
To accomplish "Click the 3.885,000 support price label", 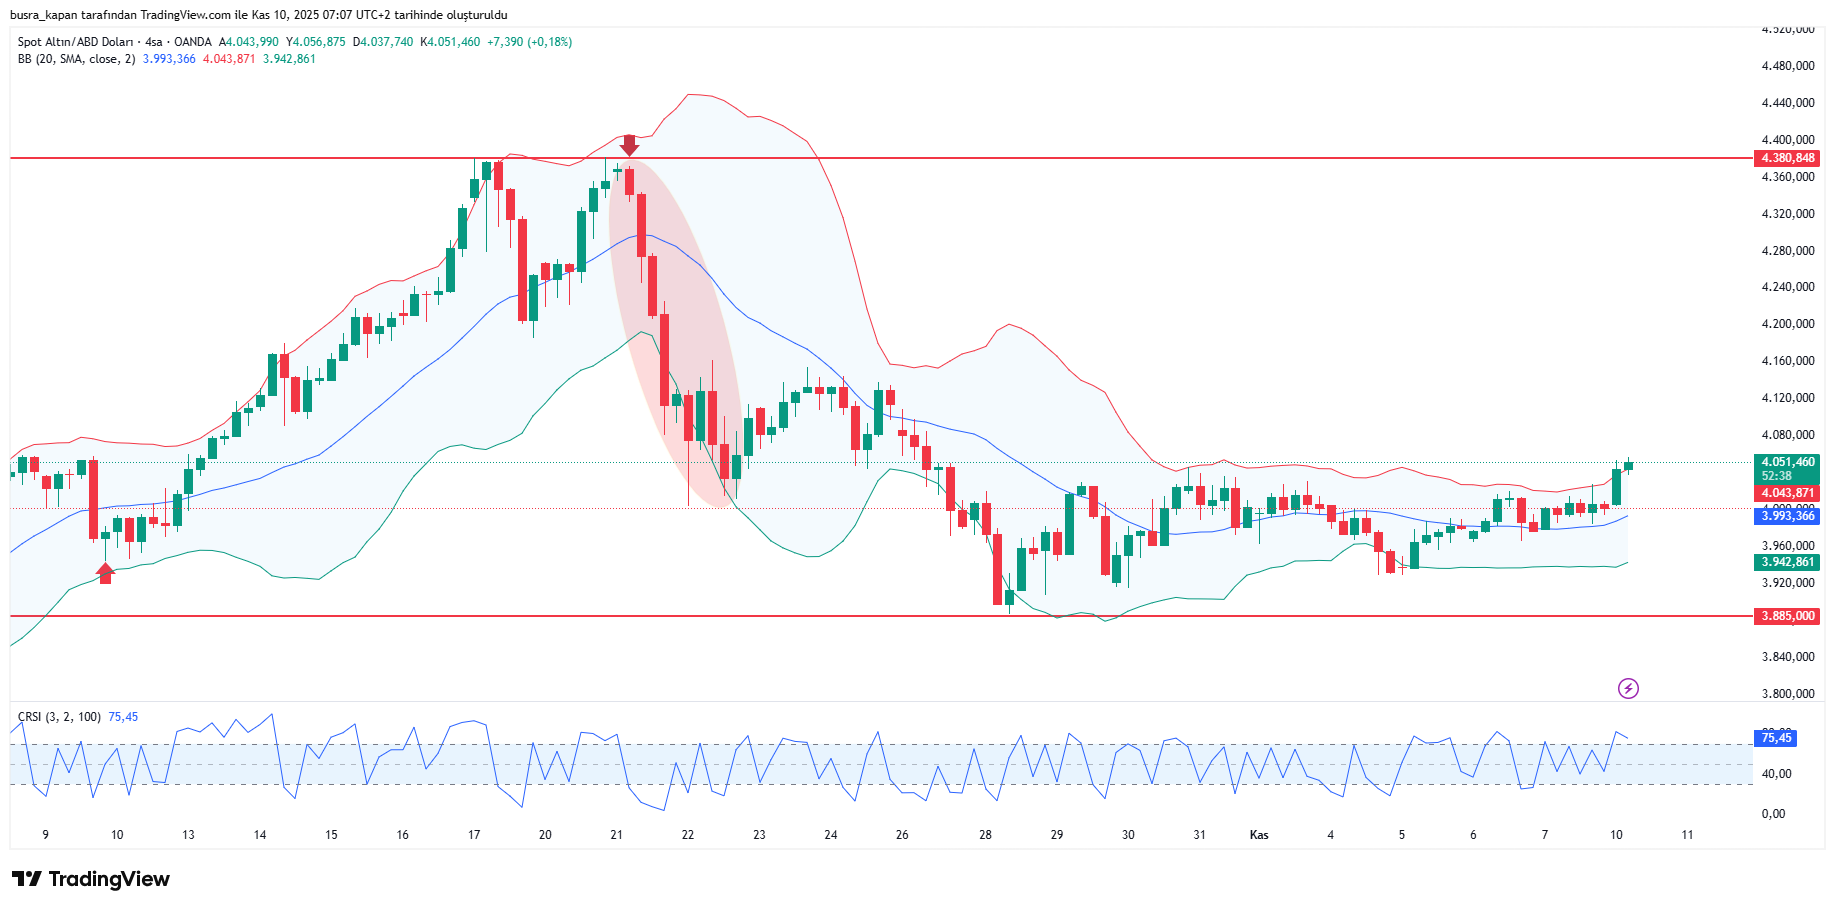I will click(x=1787, y=616).
